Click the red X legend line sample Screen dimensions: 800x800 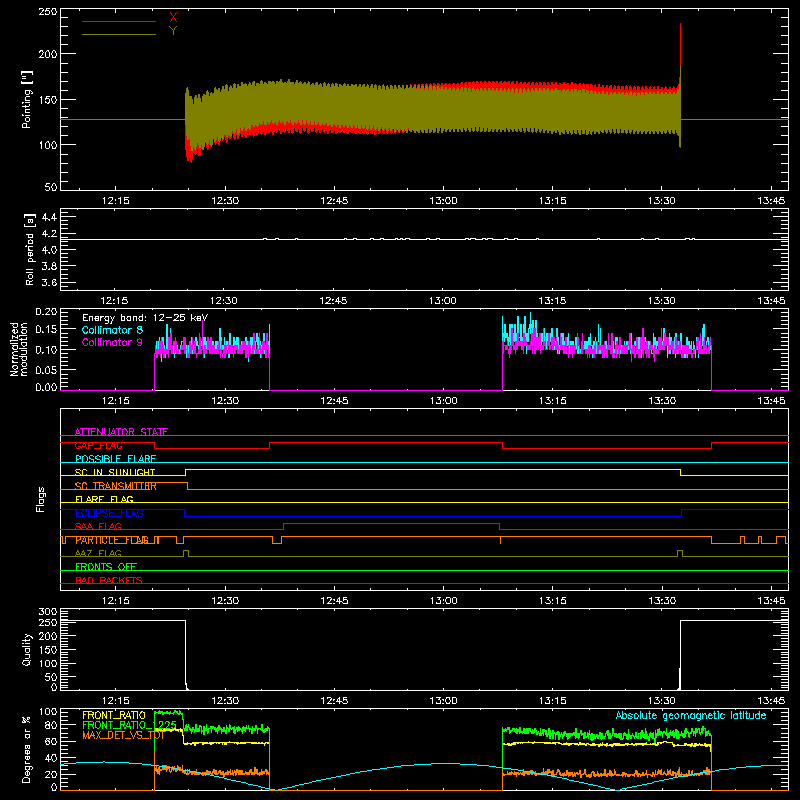[119, 21]
